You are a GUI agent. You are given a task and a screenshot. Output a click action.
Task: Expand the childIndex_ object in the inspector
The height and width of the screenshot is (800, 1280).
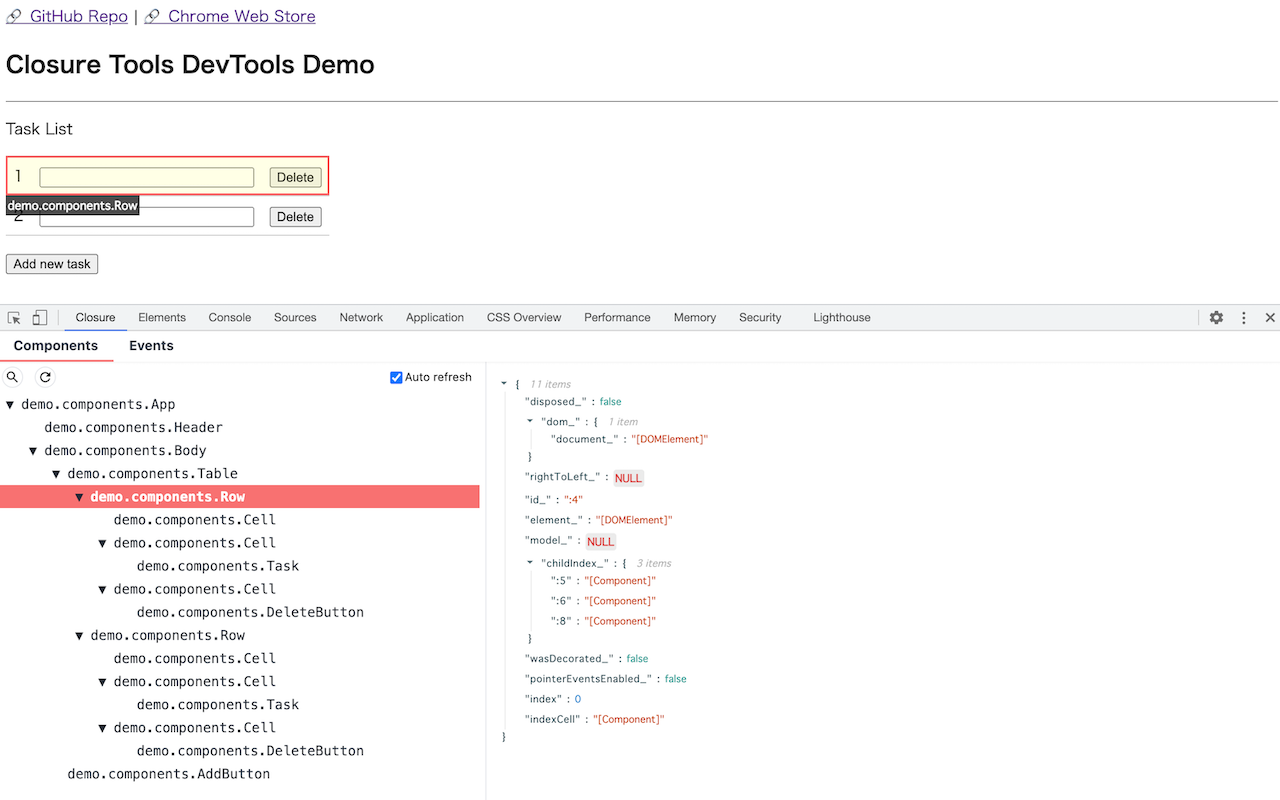pyautogui.click(x=530, y=563)
